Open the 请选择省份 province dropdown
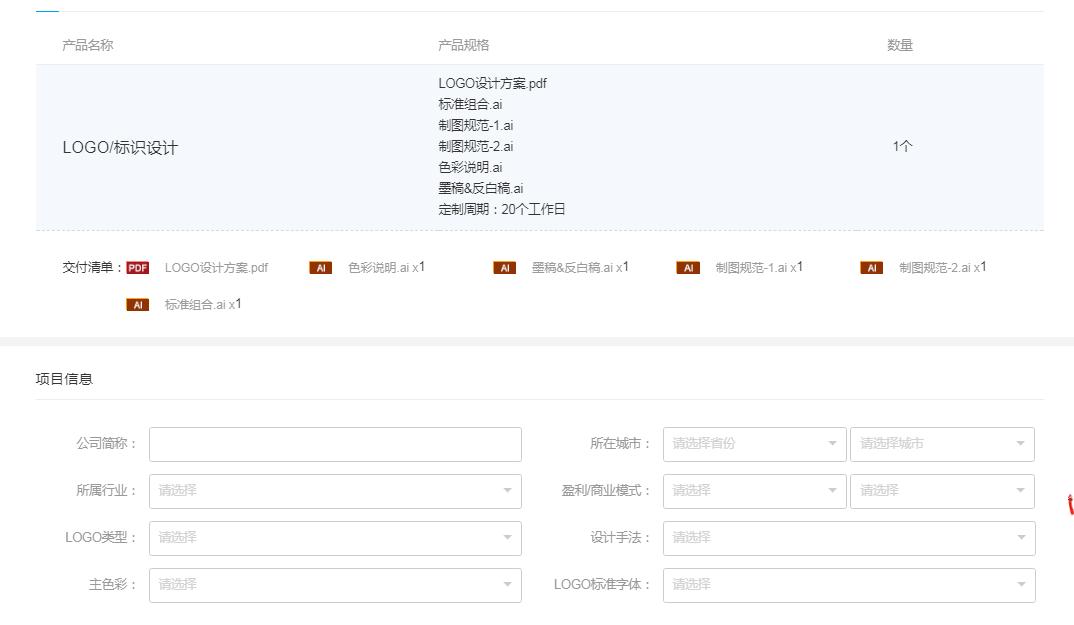The image size is (1074, 625). coord(755,444)
